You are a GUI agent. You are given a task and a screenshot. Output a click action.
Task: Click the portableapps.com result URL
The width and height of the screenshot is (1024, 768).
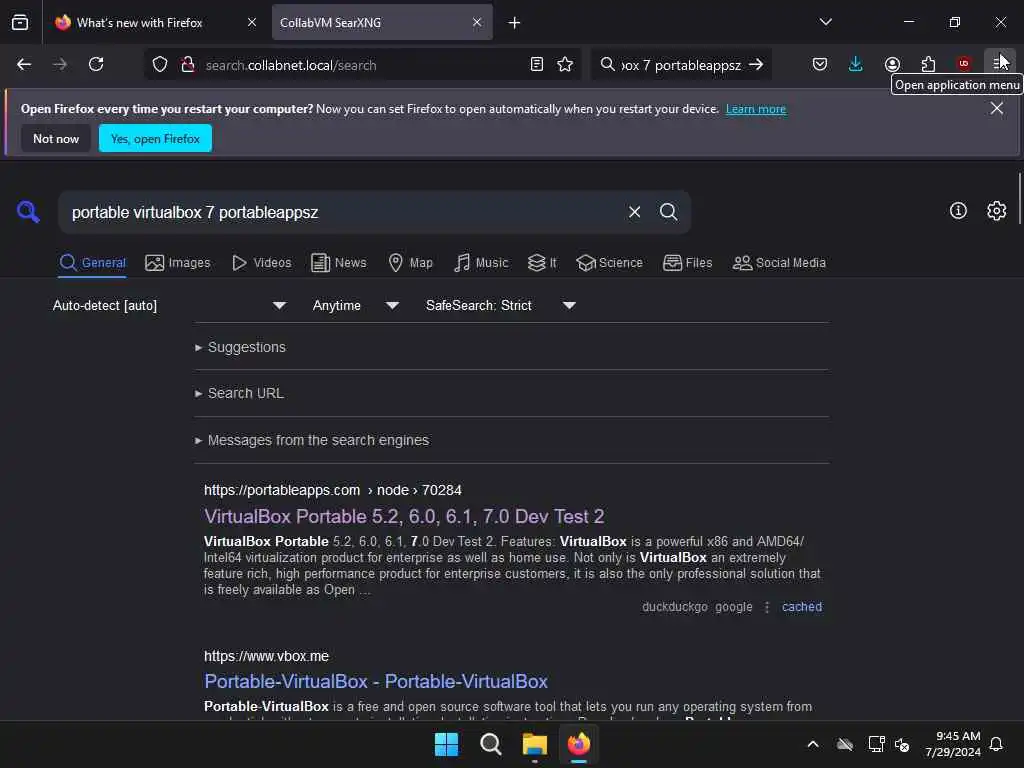(332, 490)
